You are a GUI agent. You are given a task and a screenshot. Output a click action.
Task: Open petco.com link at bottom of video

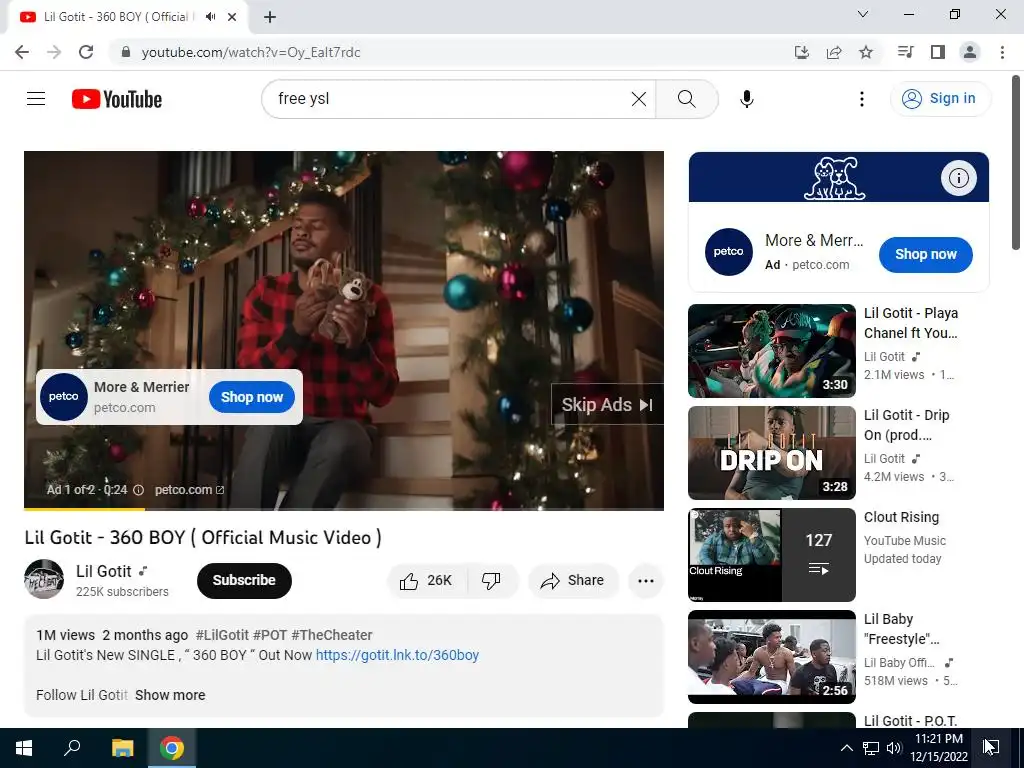click(x=189, y=490)
